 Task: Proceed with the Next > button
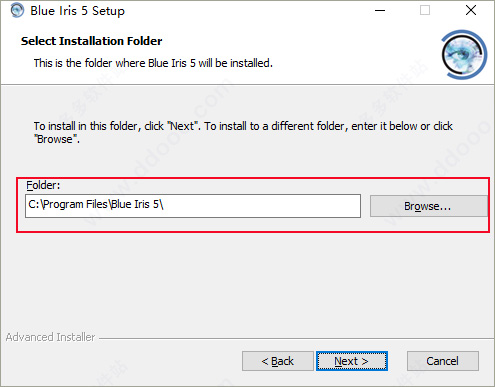pyautogui.click(x=352, y=361)
